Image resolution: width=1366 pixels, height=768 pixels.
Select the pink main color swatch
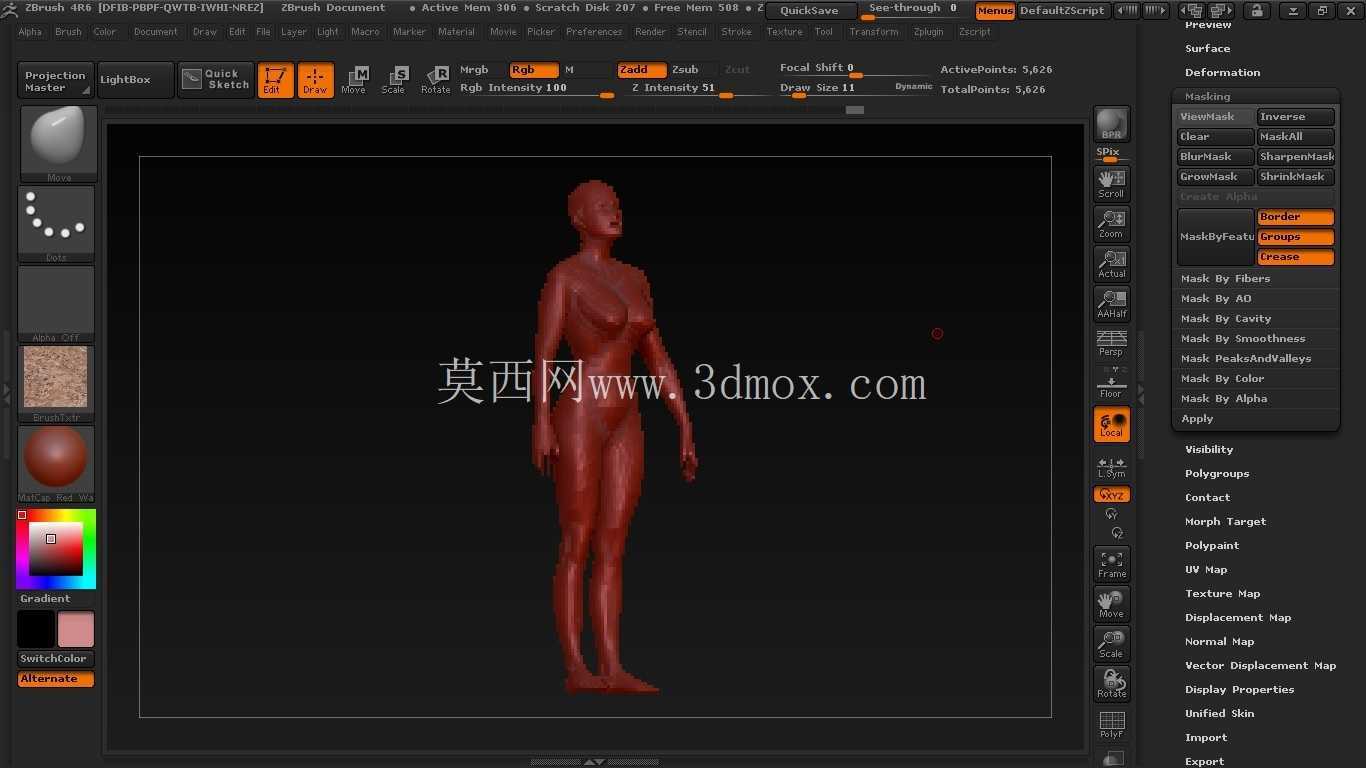75,629
